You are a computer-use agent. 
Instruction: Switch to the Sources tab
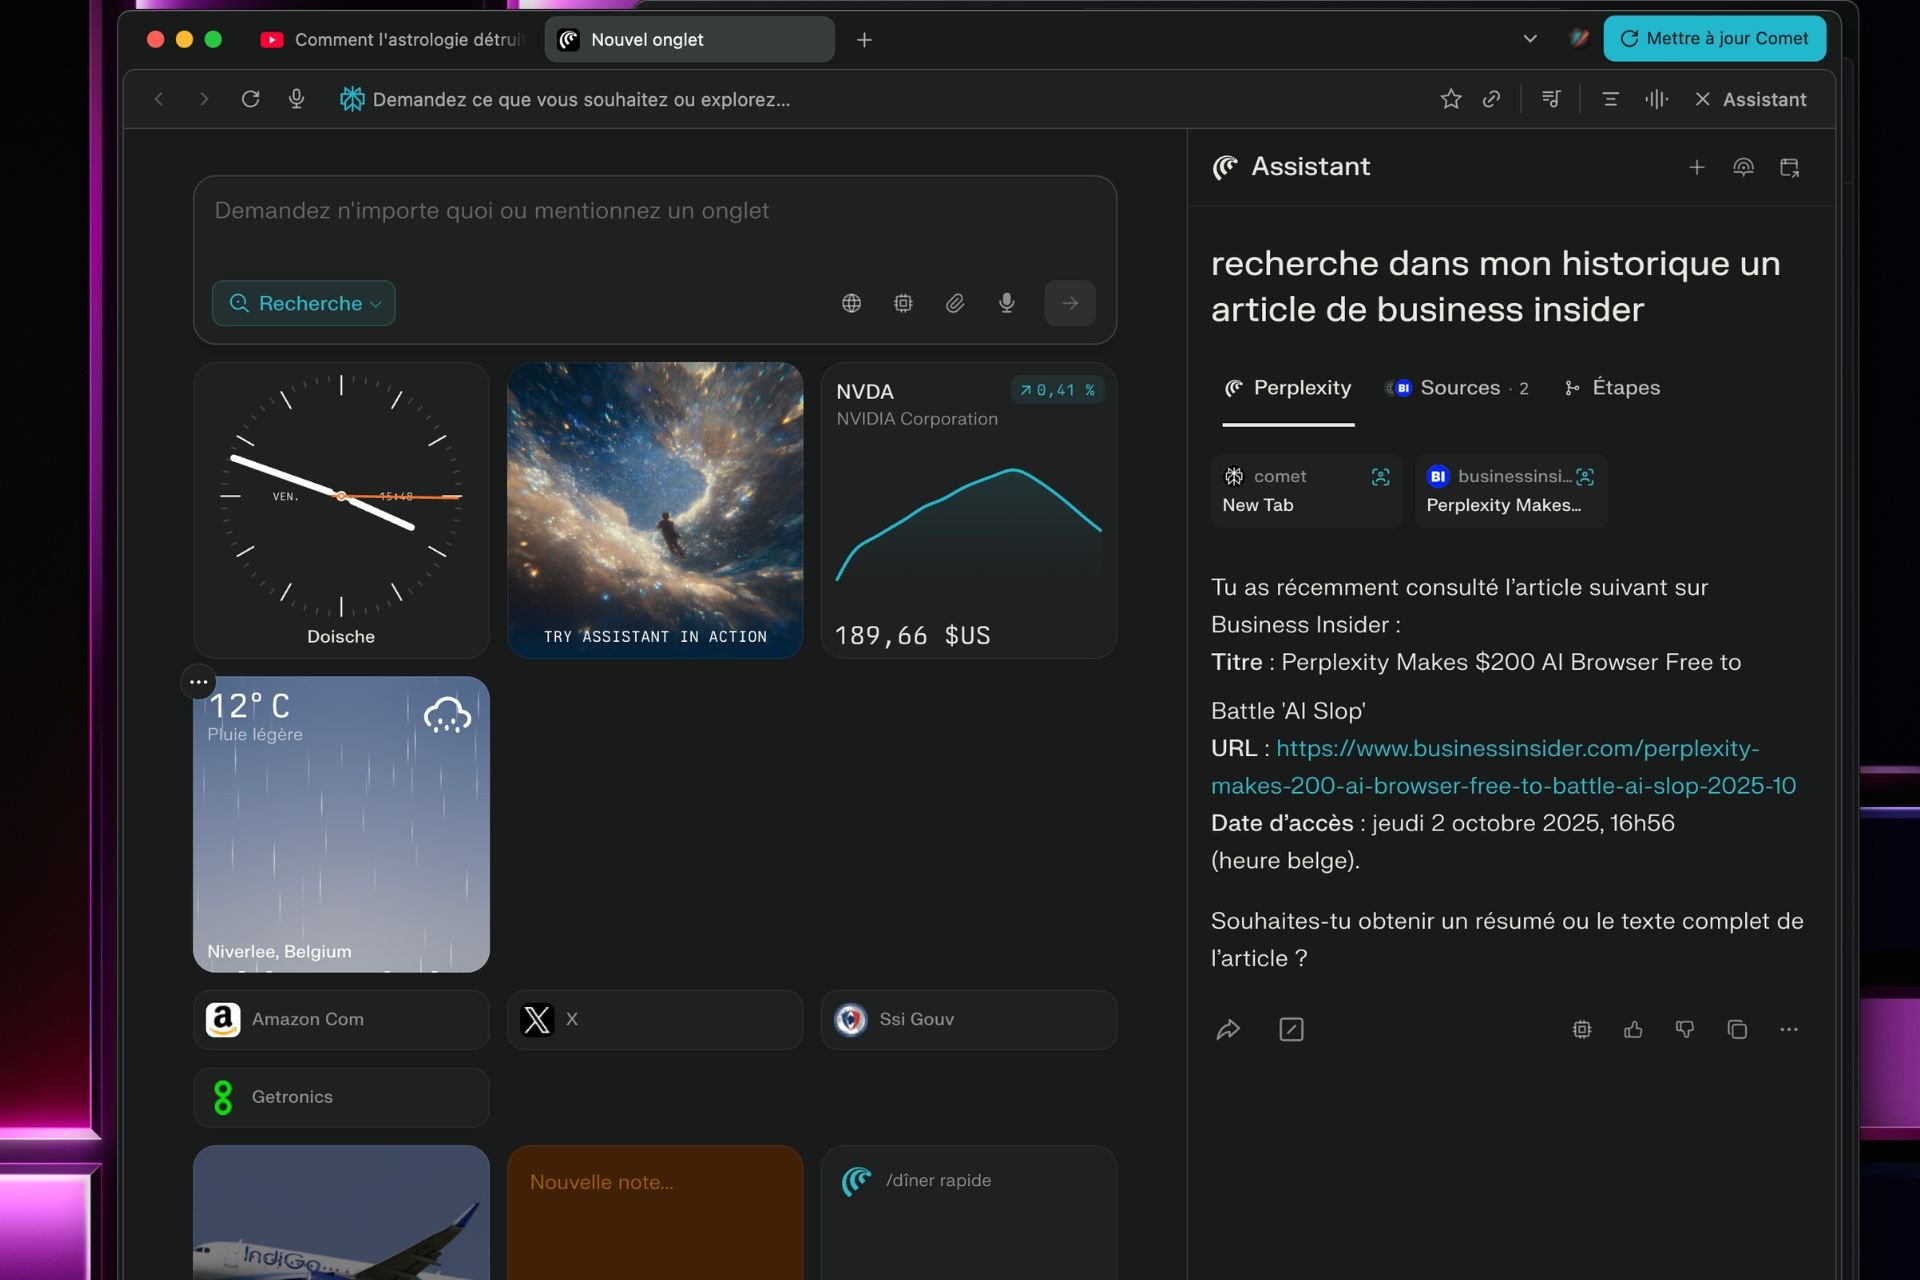coord(1458,388)
